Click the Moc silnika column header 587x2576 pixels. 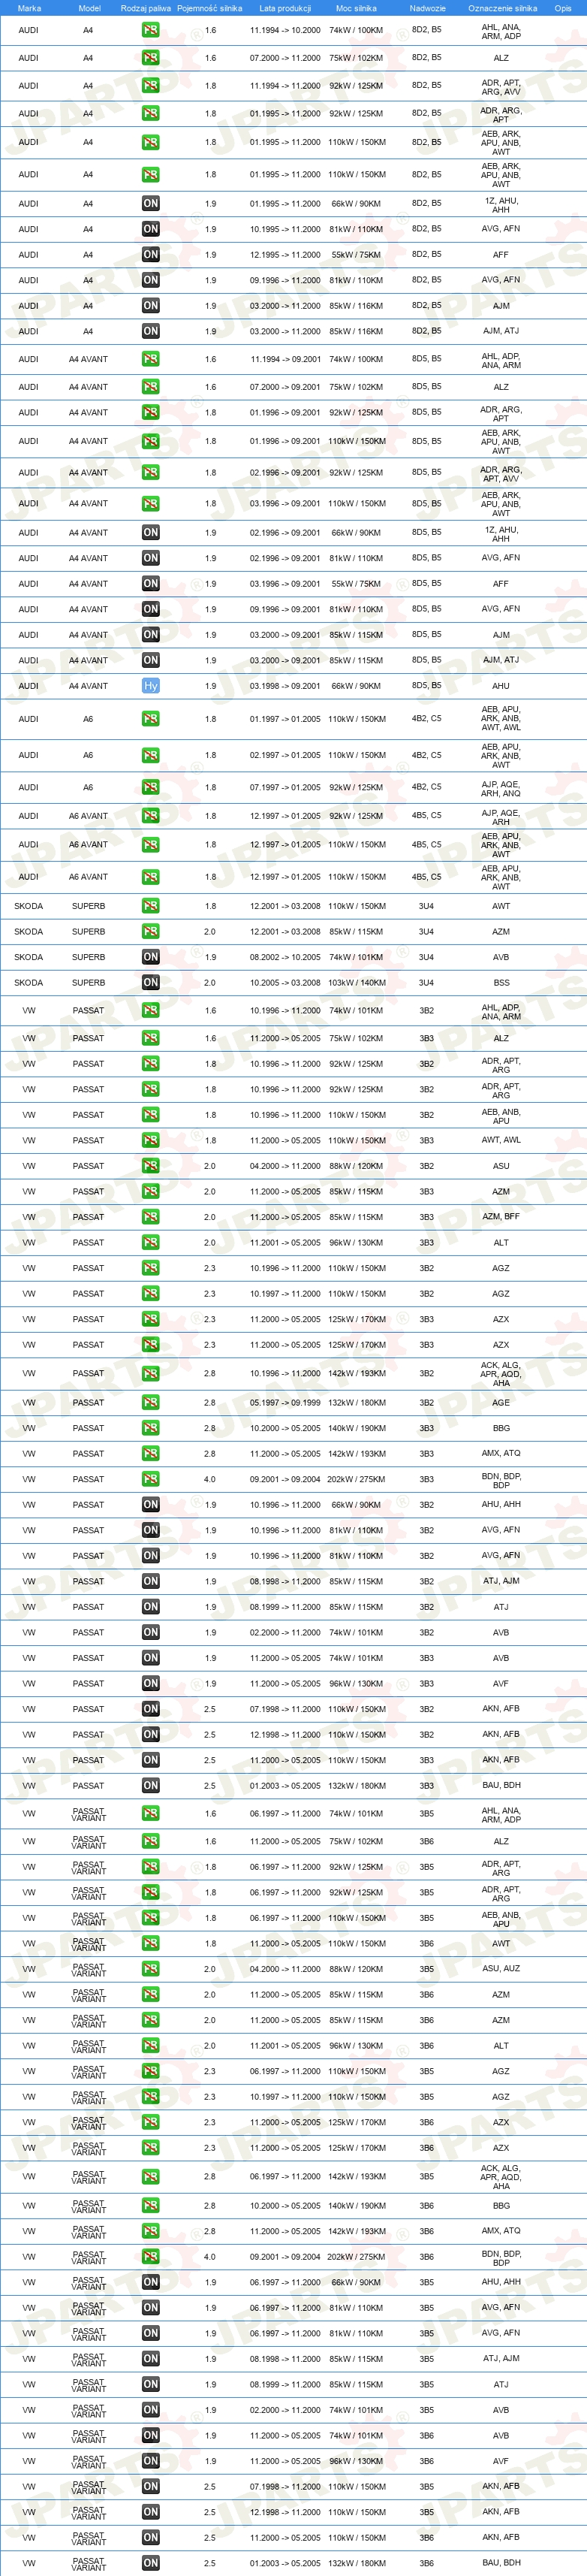point(356,8)
